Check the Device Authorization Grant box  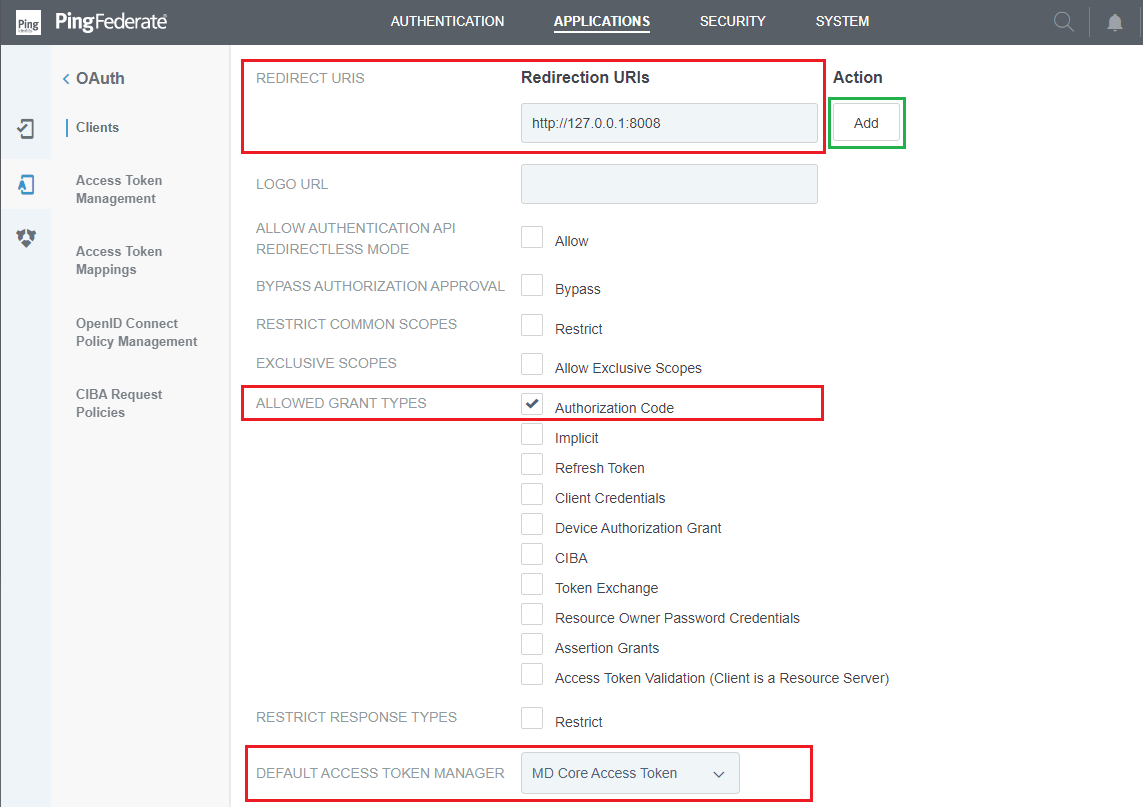[532, 524]
